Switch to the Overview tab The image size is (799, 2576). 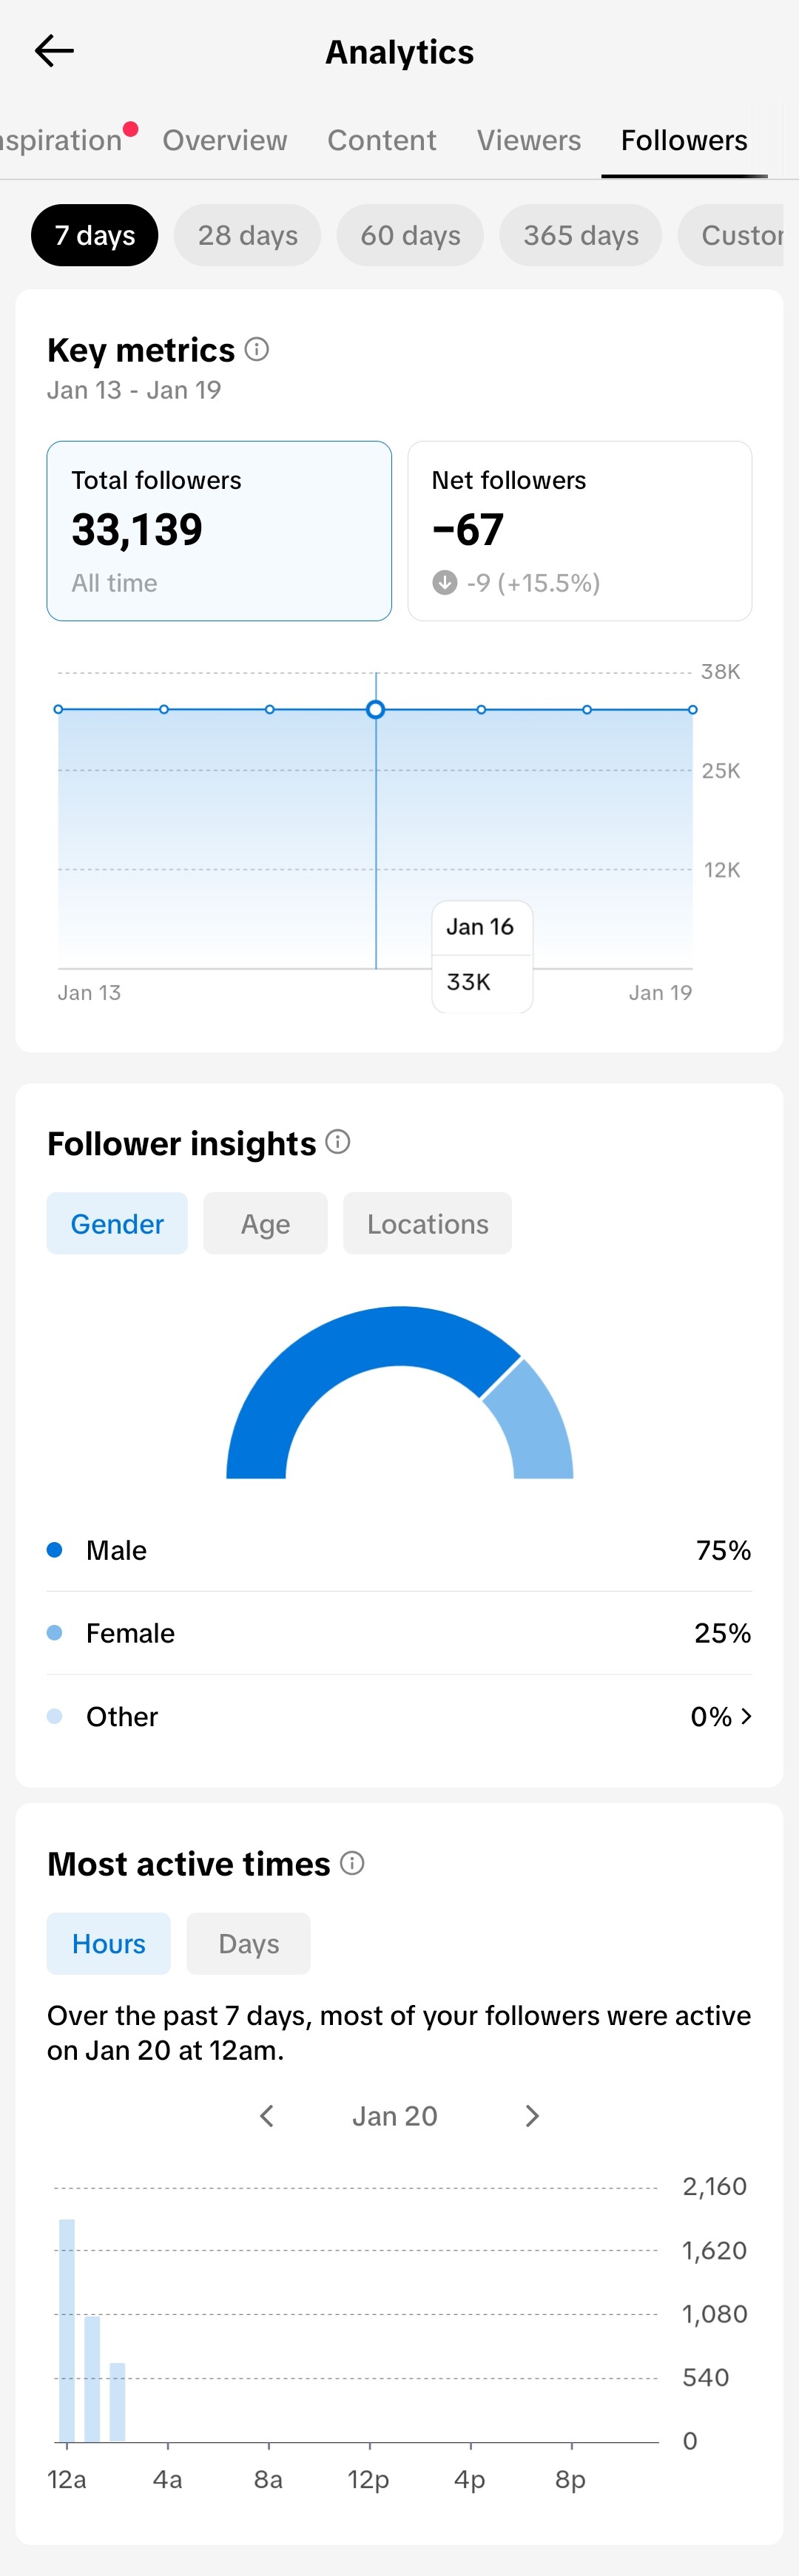225,140
